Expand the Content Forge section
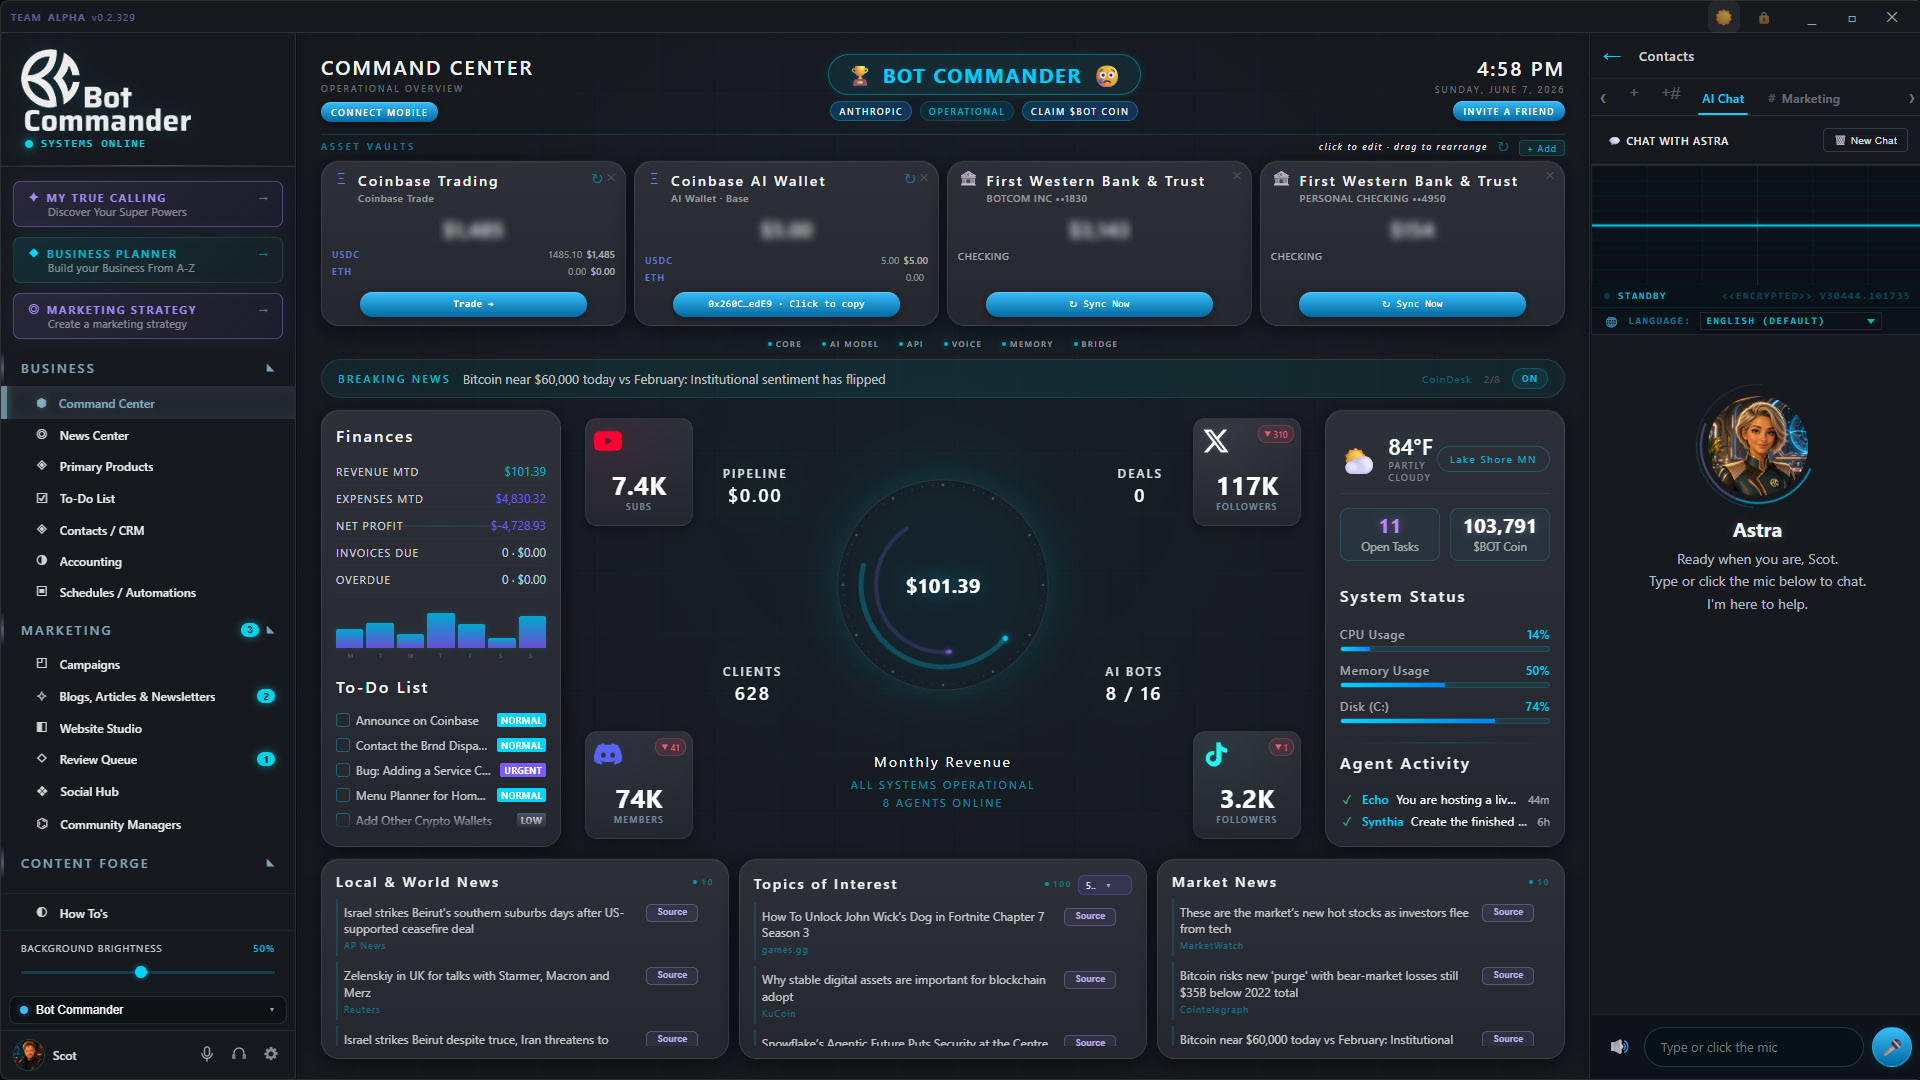 coord(270,863)
